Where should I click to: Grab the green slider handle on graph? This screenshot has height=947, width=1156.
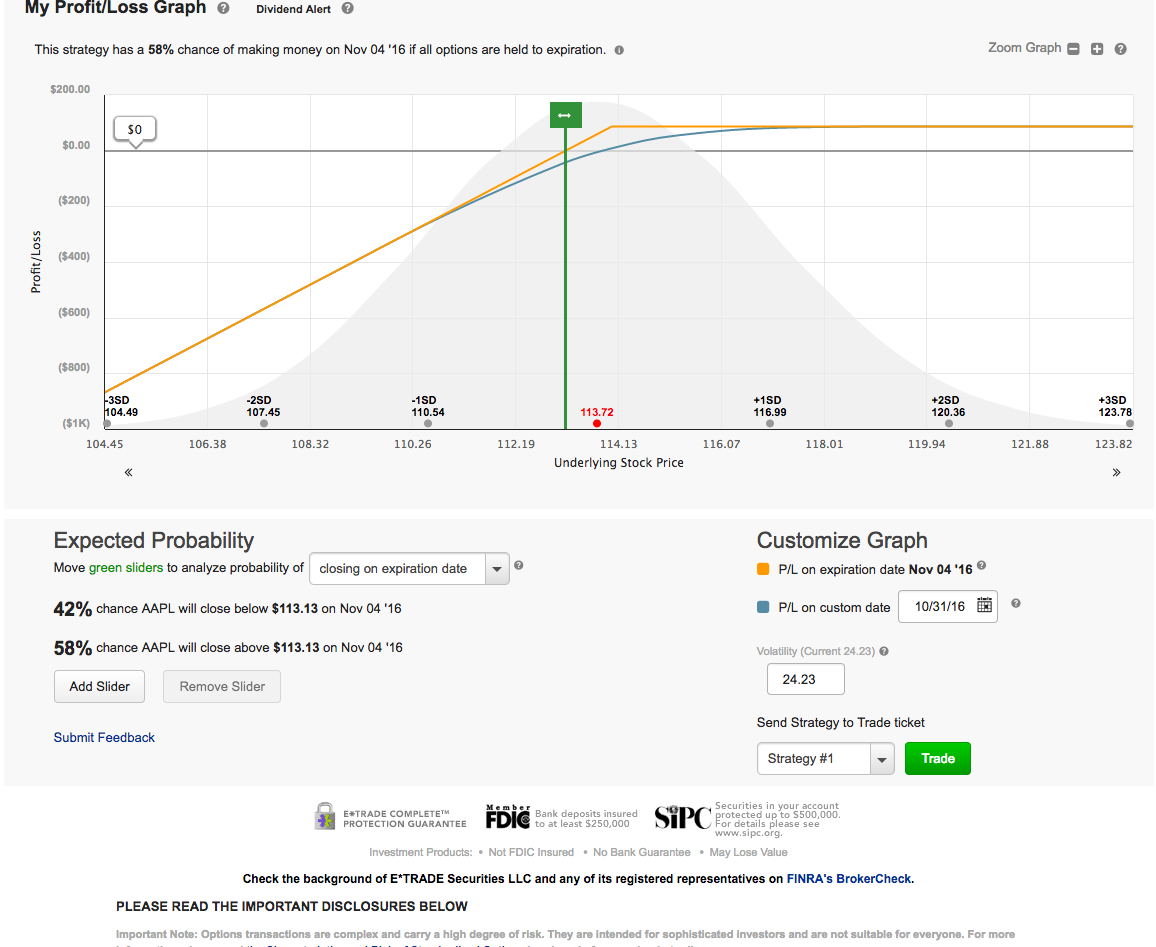[565, 115]
